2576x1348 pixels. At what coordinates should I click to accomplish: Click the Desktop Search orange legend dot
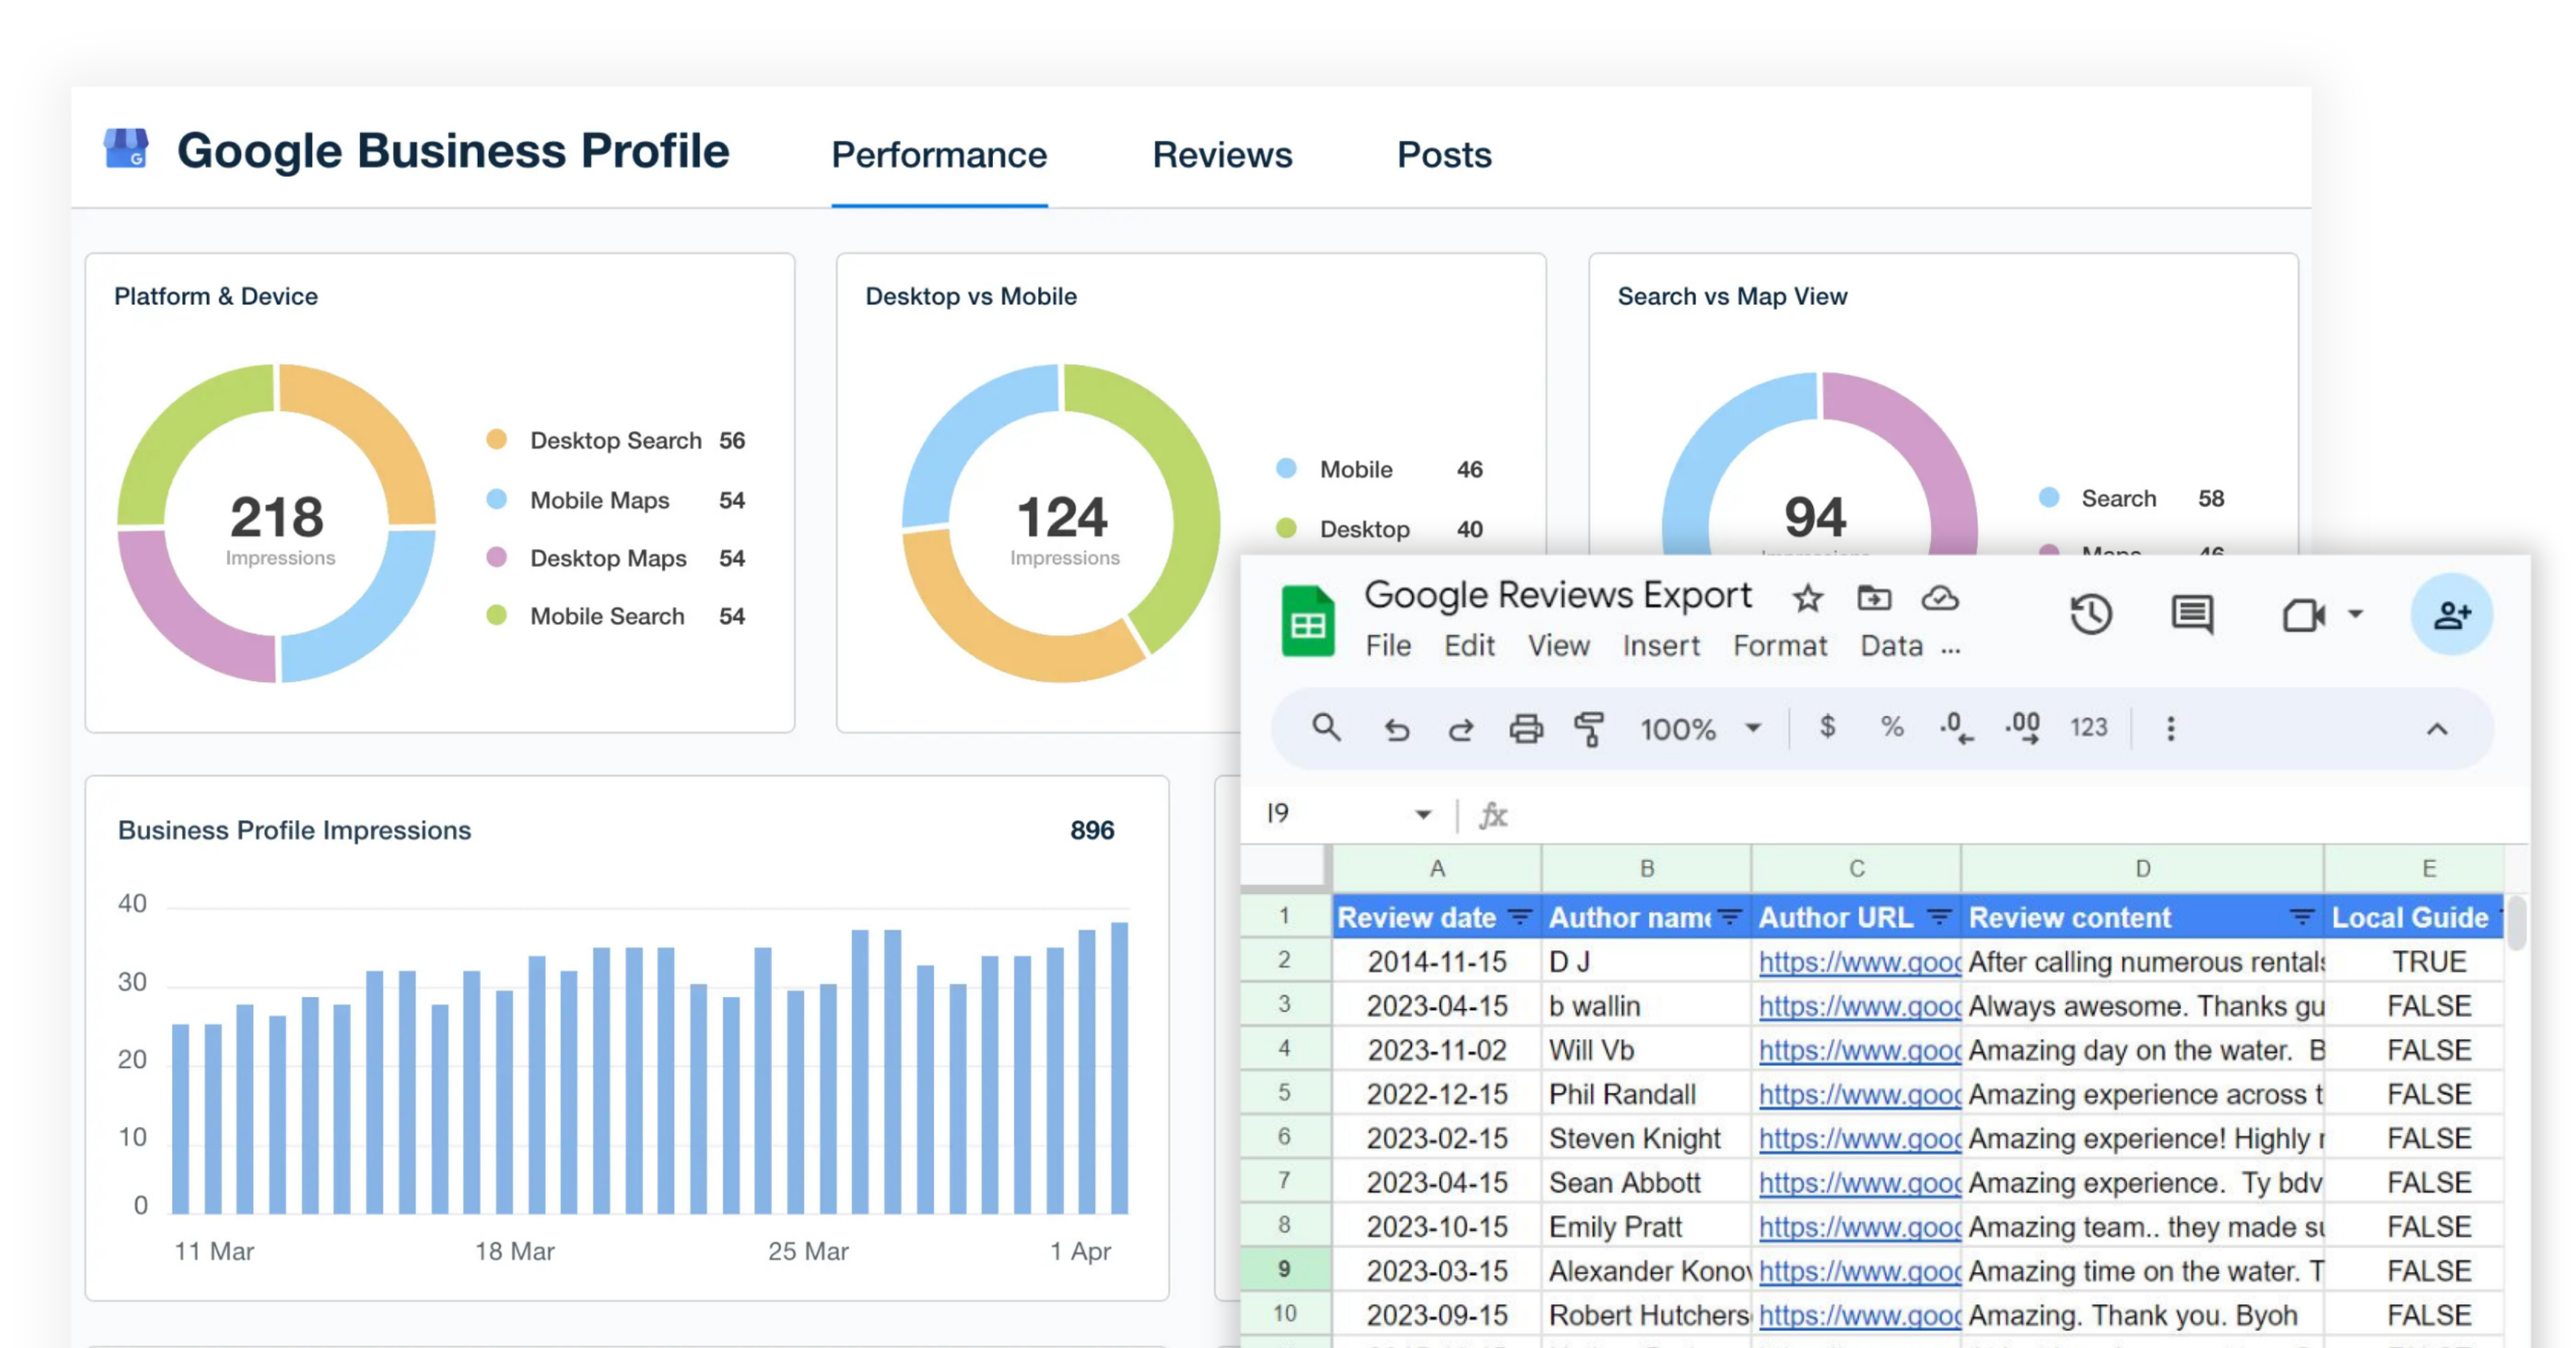click(x=496, y=439)
